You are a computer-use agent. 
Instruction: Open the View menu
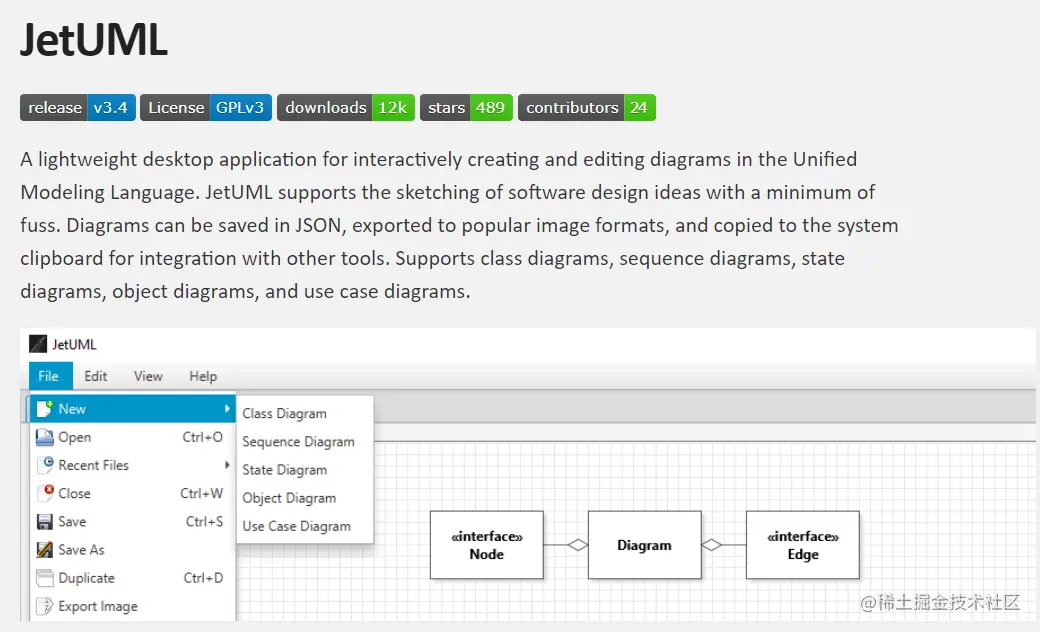148,376
